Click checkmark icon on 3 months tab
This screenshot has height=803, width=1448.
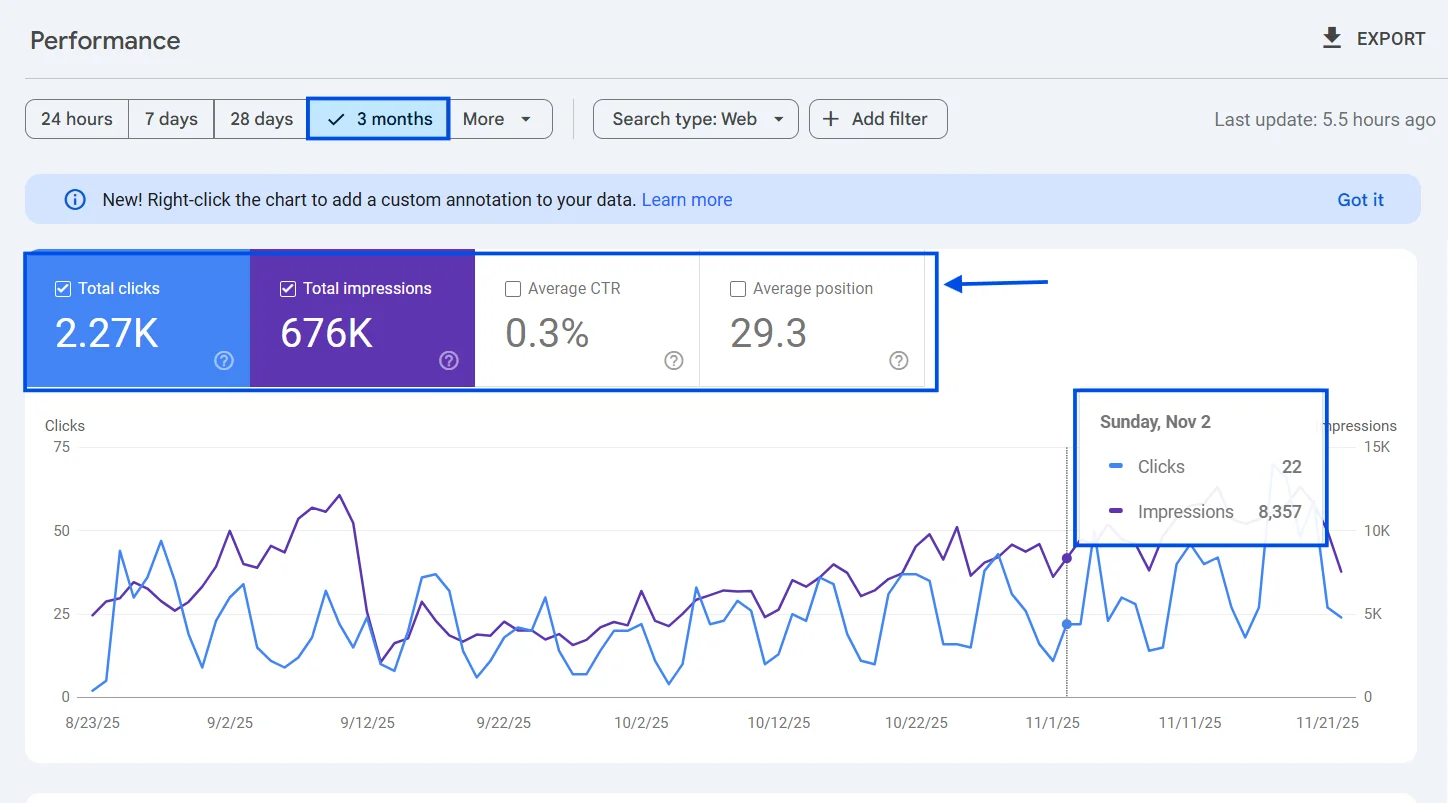336,119
